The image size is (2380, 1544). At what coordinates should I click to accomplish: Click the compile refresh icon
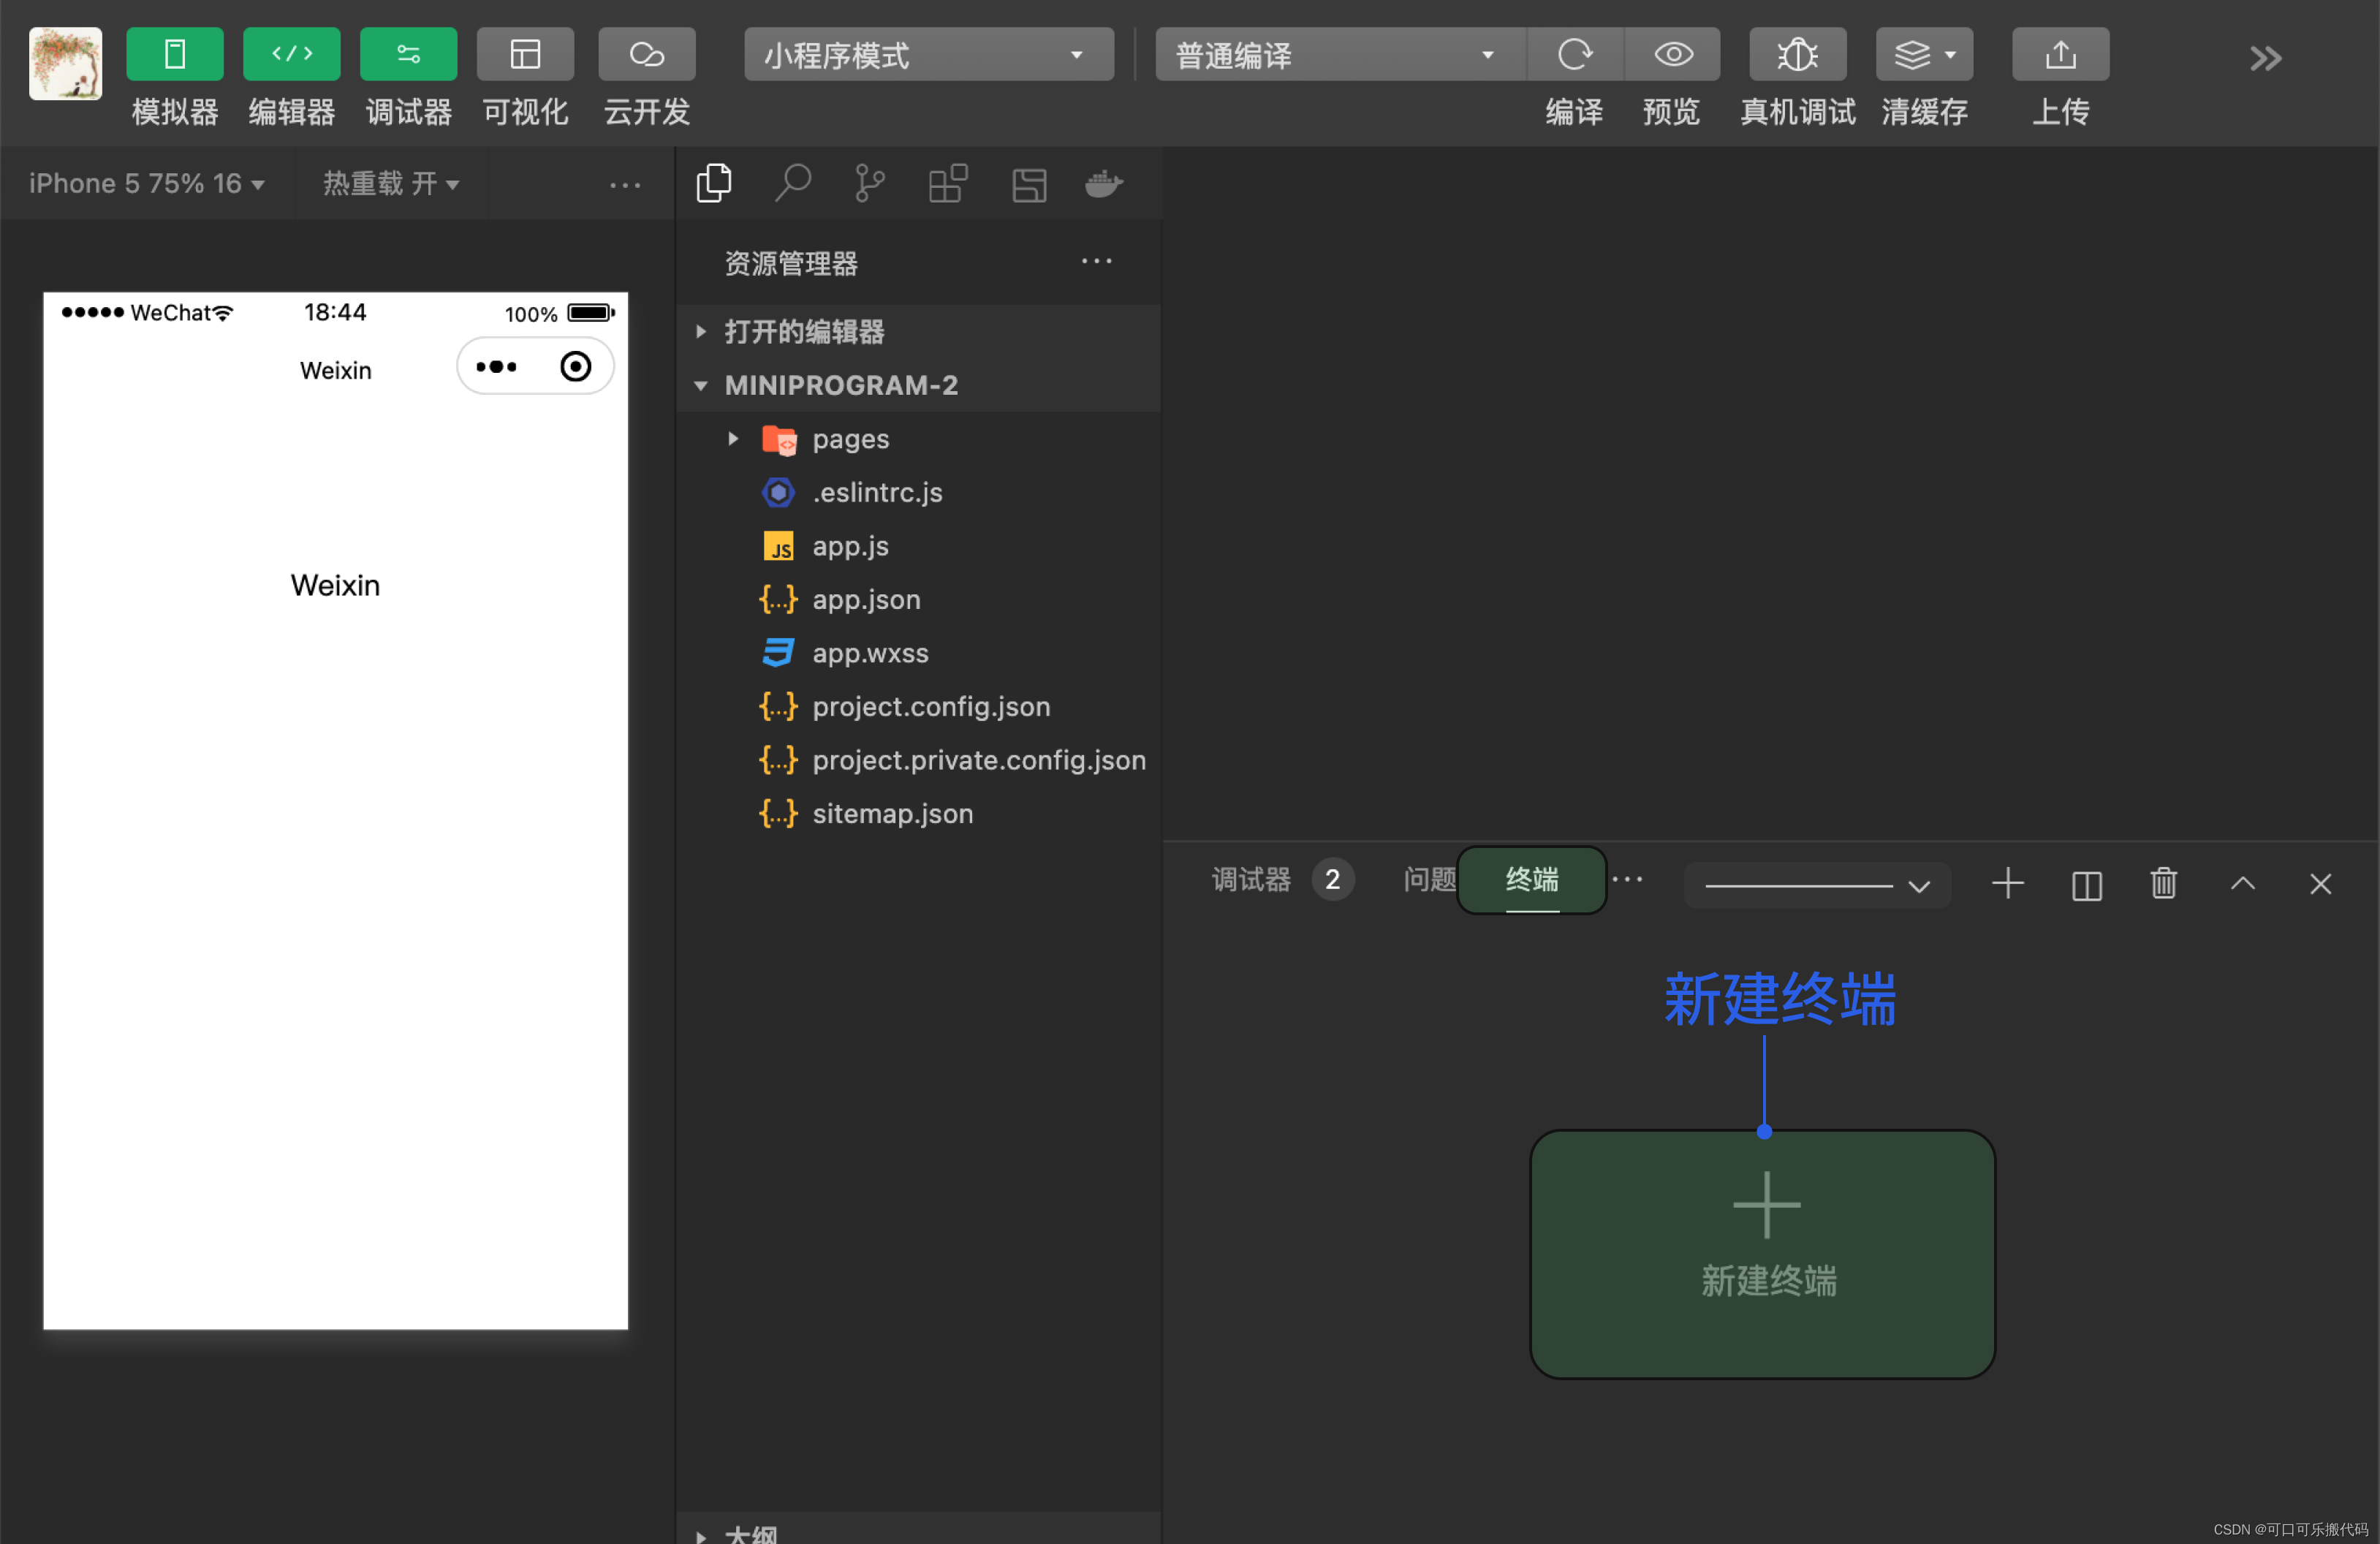click(1574, 55)
